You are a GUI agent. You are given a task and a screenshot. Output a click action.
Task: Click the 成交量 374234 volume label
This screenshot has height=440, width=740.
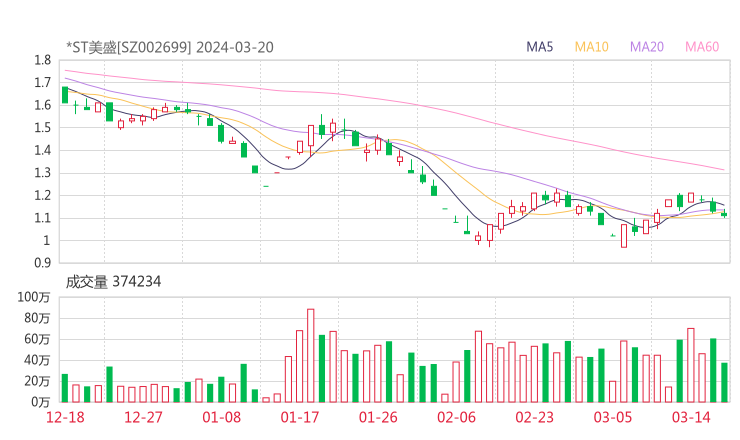pos(113,282)
